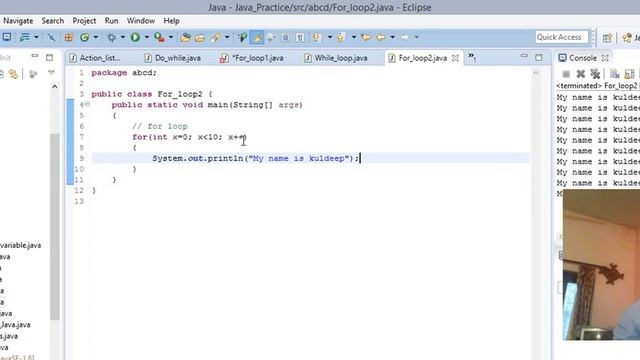Image resolution: width=640 pixels, height=360 pixels.
Task: Click the outline list toolbar icon
Action: click(x=25, y=37)
